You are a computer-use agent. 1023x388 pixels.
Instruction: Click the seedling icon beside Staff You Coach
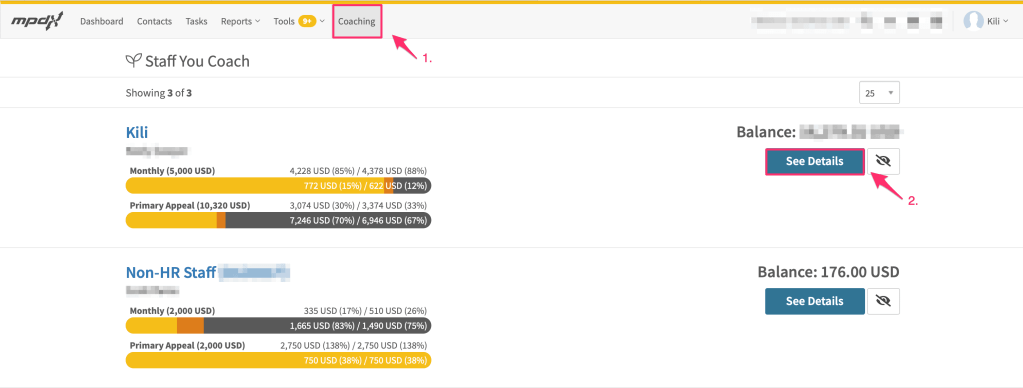tap(133, 61)
